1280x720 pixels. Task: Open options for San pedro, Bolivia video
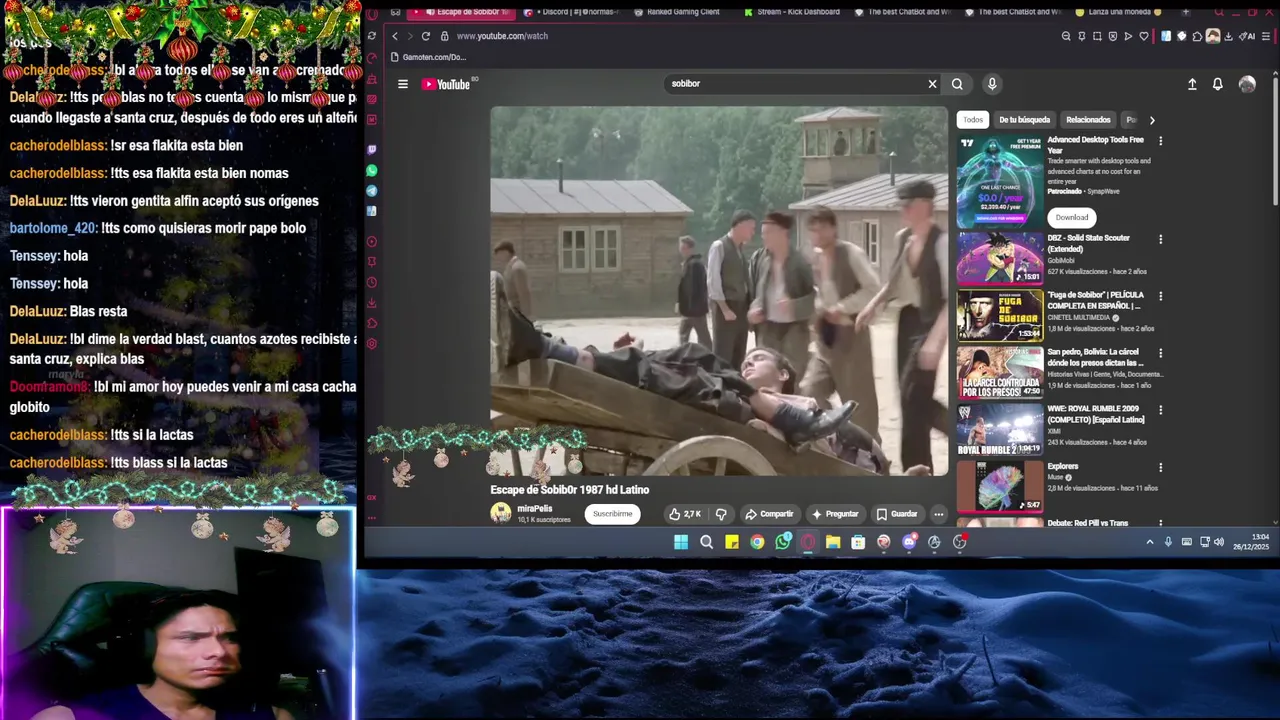point(1160,353)
